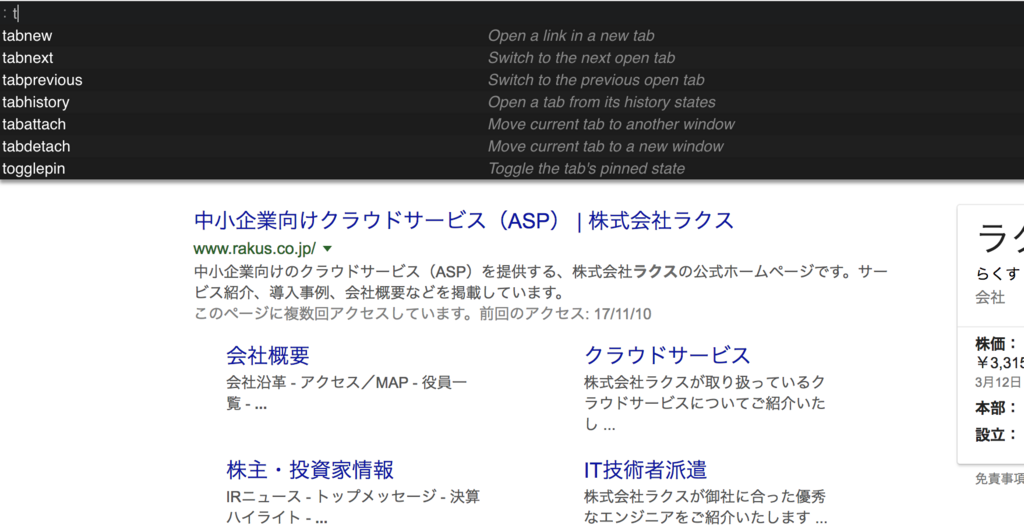This screenshot has height=529, width=1024.
Task: Click the 中小企業向けのクラウドサービス result description
Action: (x=541, y=281)
